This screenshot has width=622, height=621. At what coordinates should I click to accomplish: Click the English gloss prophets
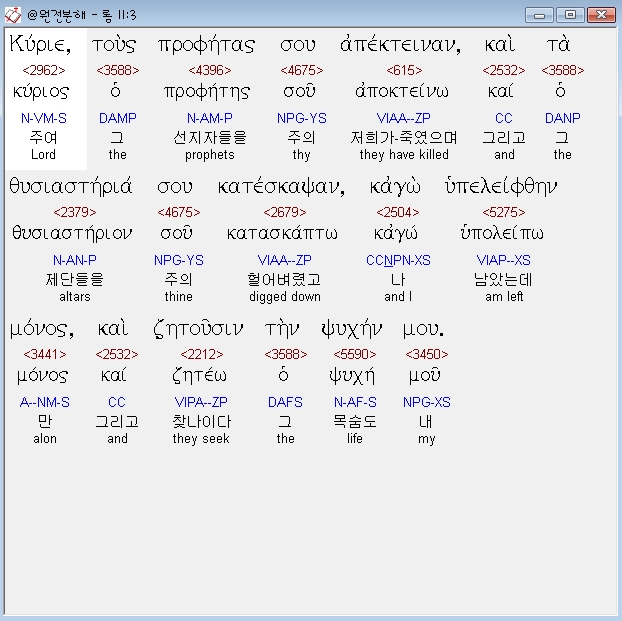210,155
